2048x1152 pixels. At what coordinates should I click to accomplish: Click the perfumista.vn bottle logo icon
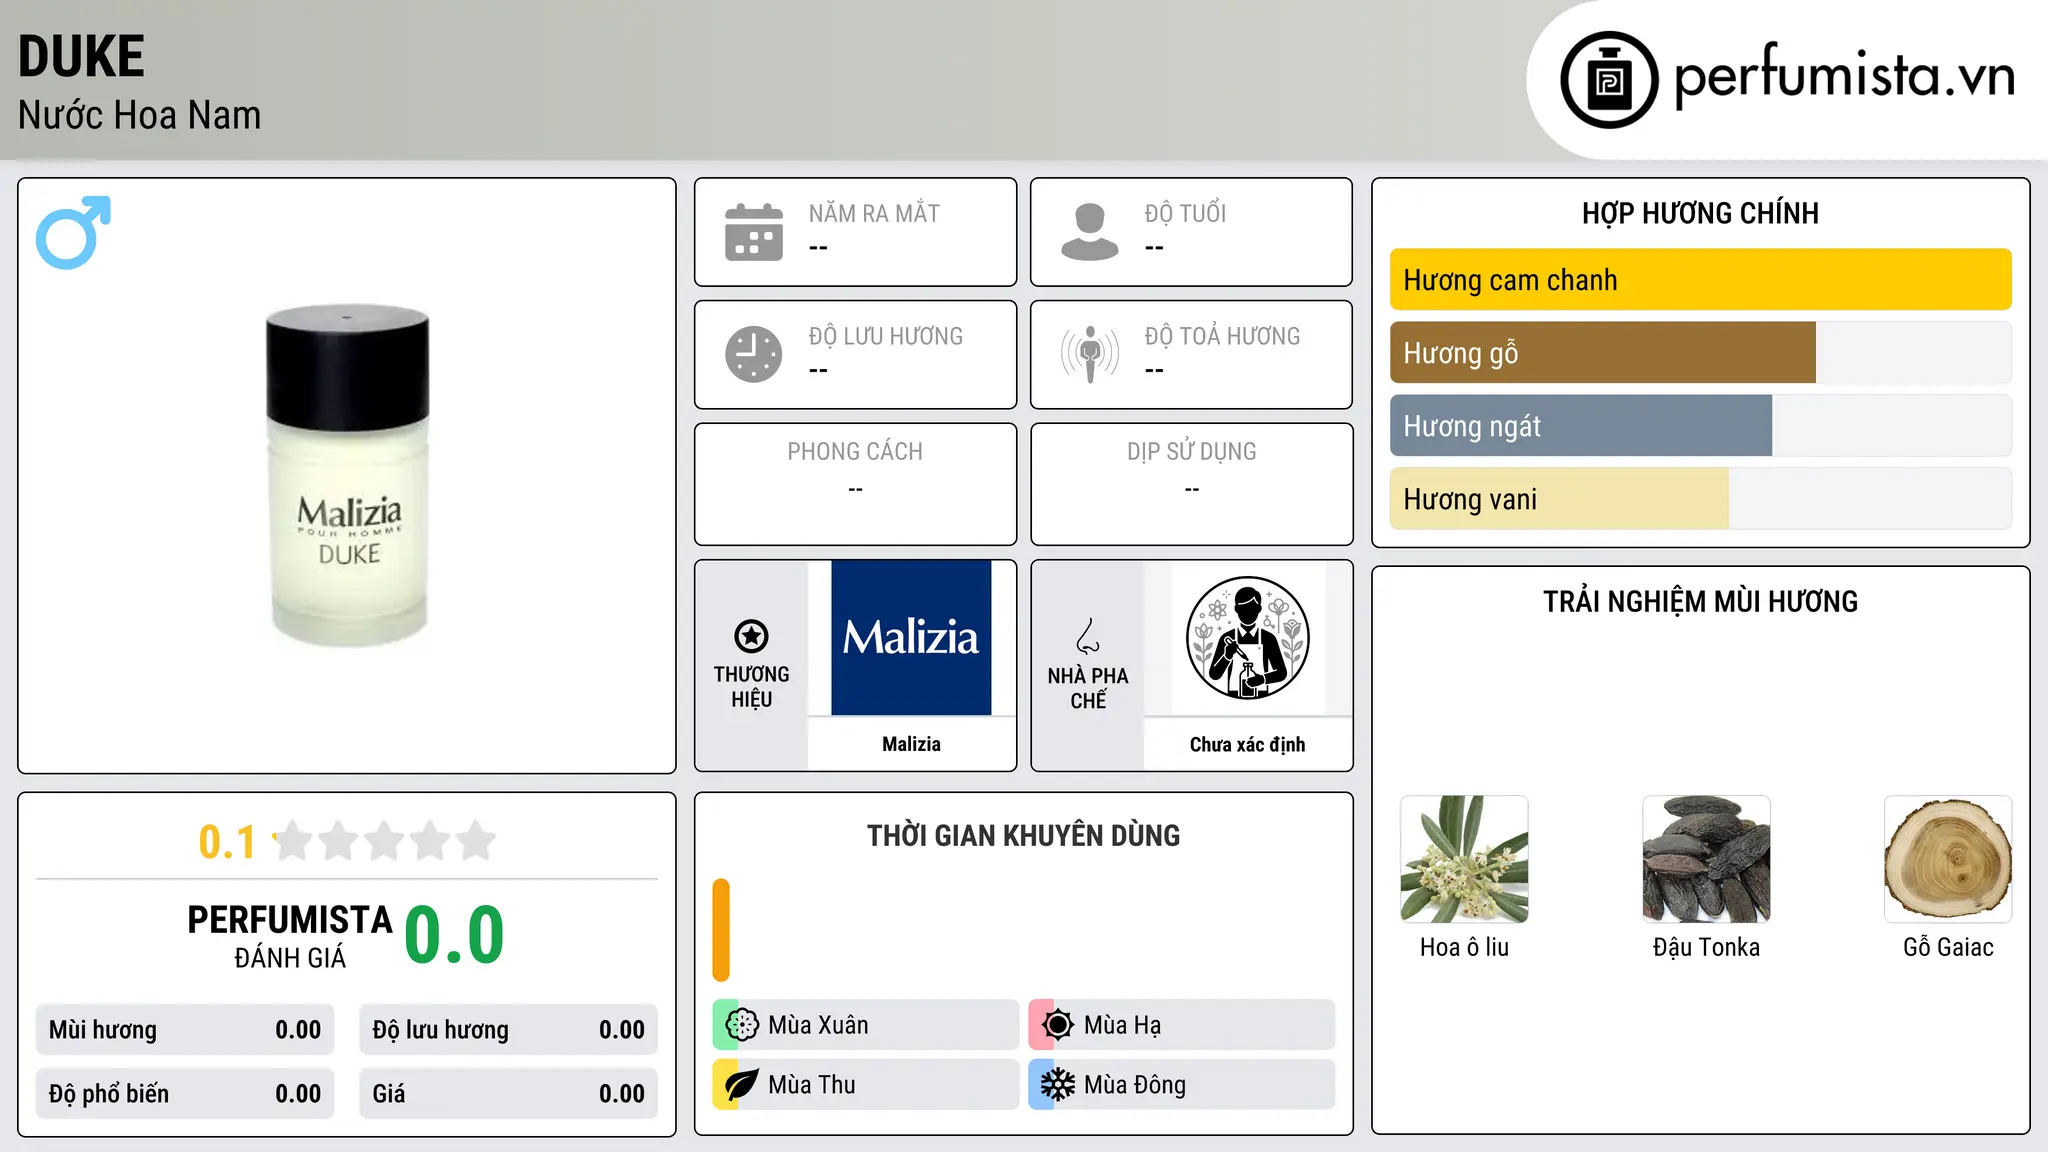pos(1609,80)
